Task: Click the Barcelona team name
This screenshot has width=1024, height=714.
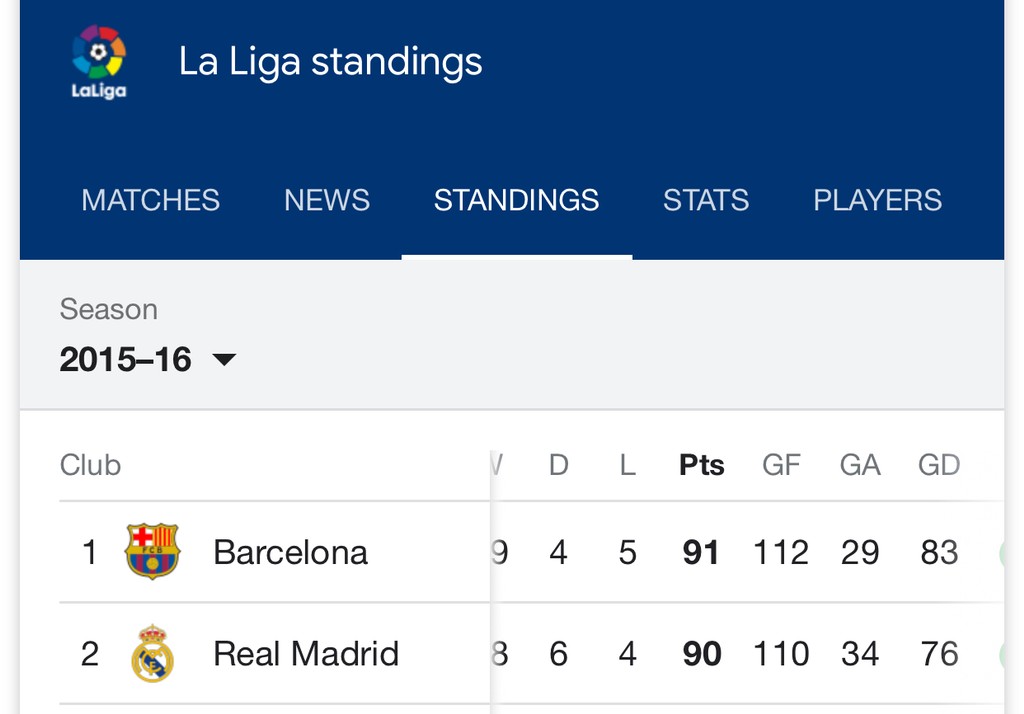Action: click(290, 552)
